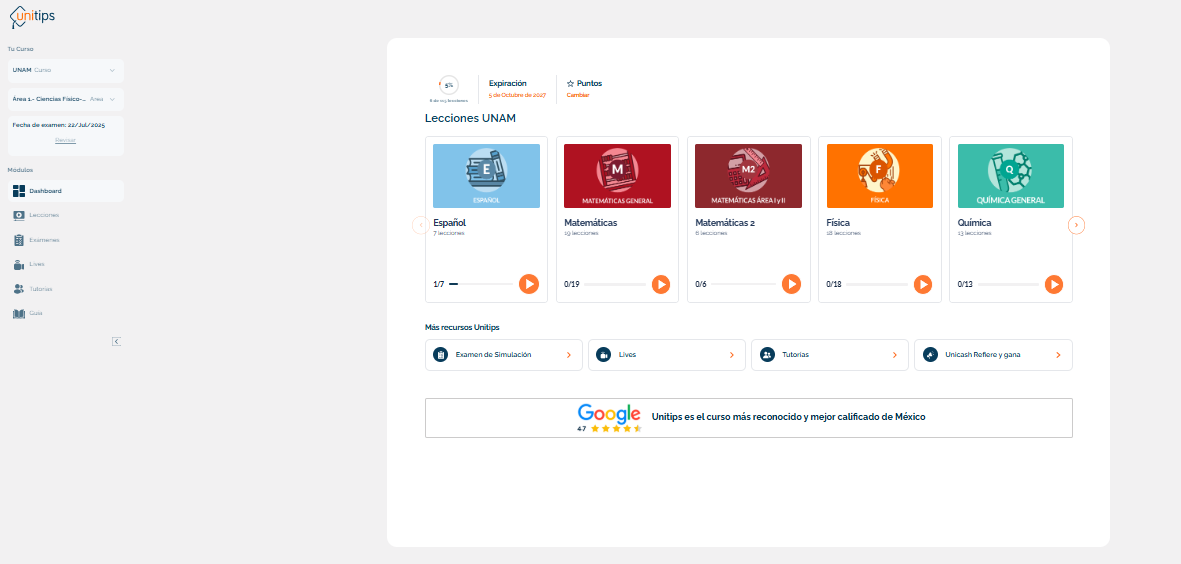The width and height of the screenshot is (1181, 564).
Task: Click the star icon next to Puntos
Action: pos(570,84)
